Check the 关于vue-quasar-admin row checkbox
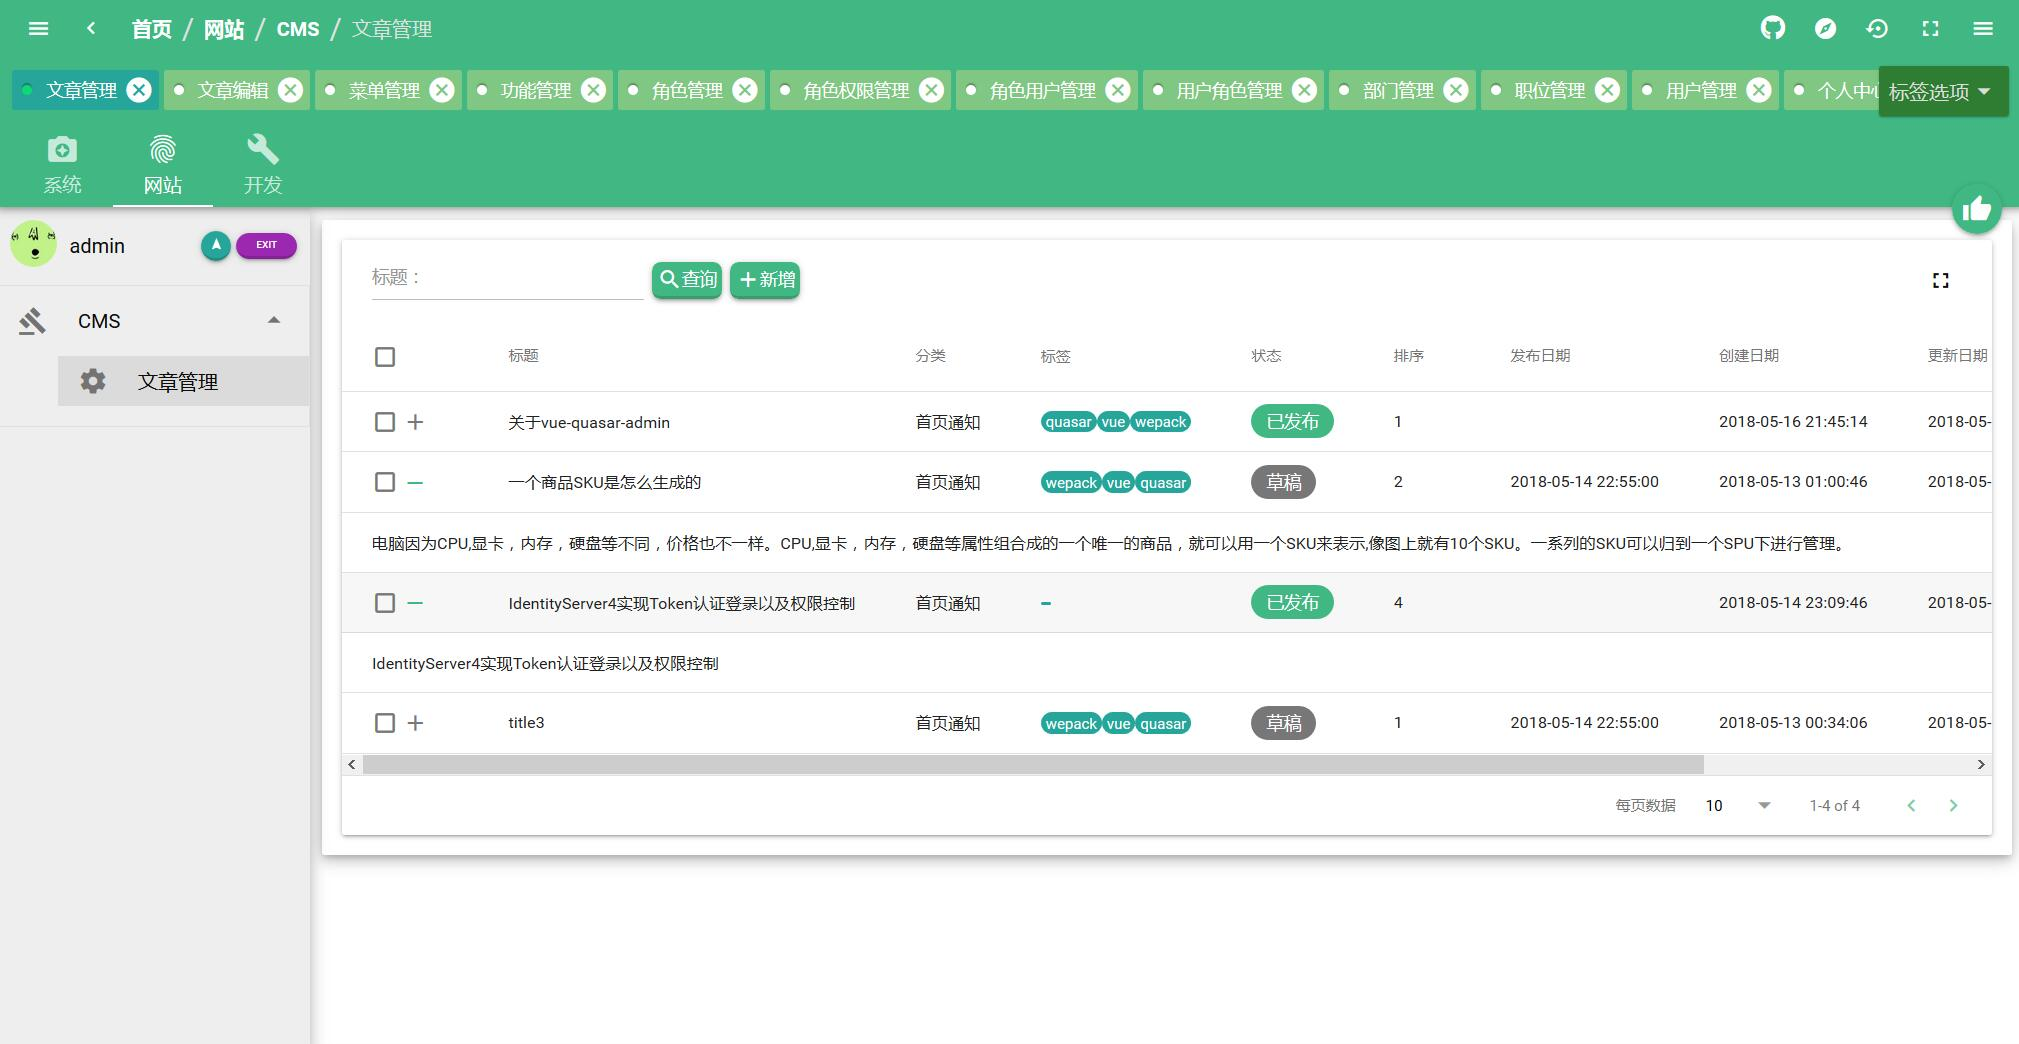Screen dimensions: 2019x1044 coord(385,422)
